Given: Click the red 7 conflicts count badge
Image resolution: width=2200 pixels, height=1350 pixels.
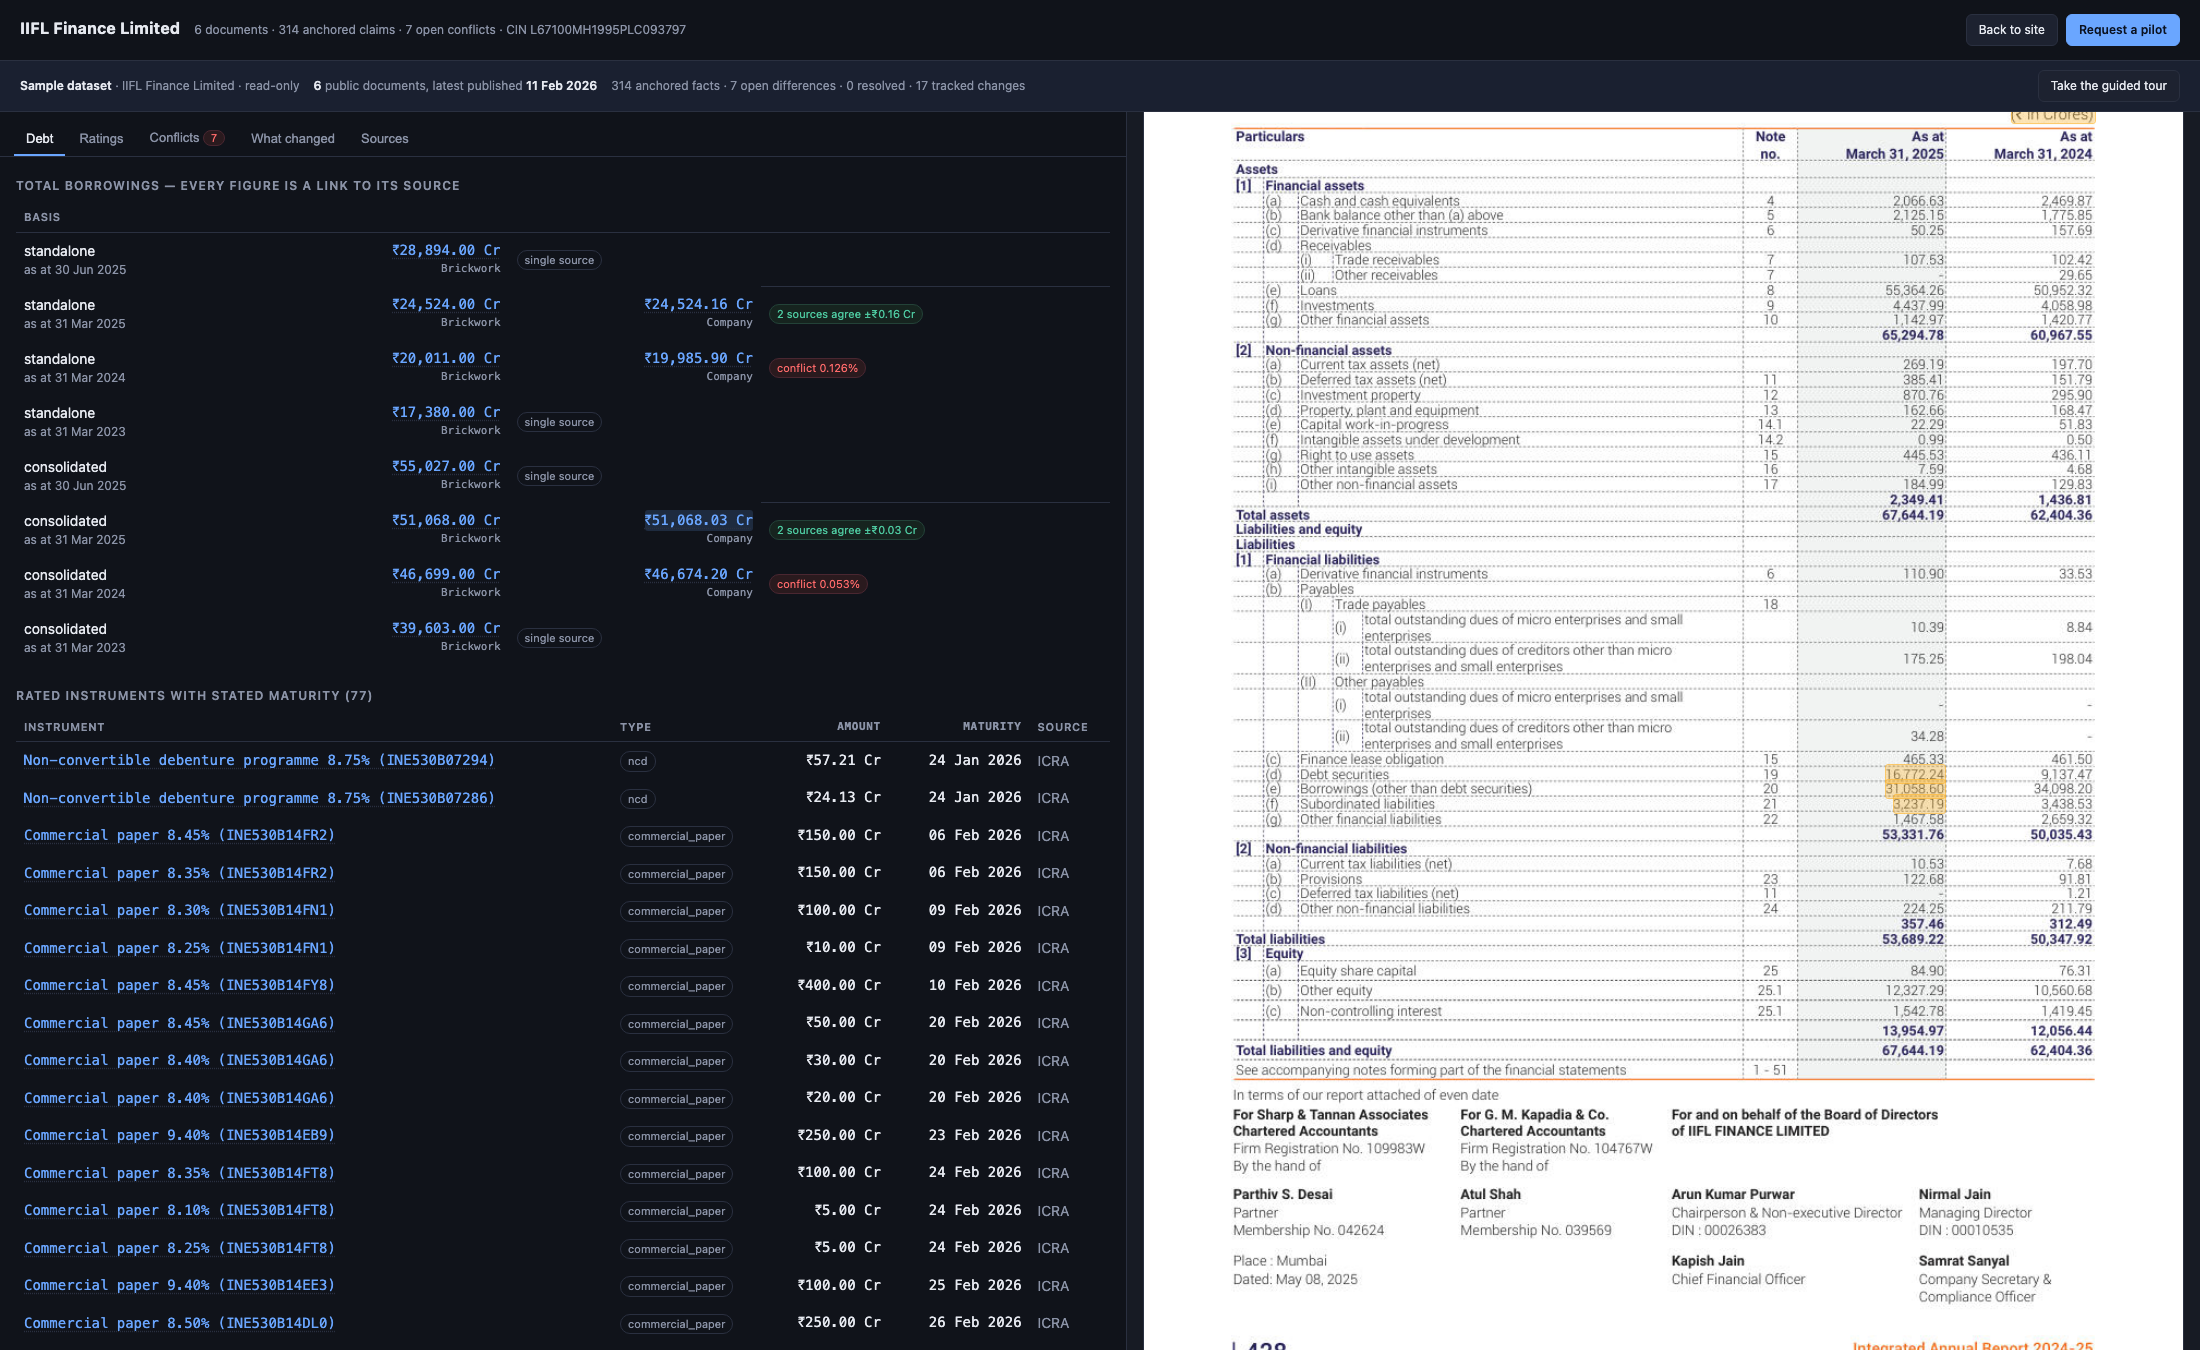Looking at the screenshot, I should (x=213, y=138).
